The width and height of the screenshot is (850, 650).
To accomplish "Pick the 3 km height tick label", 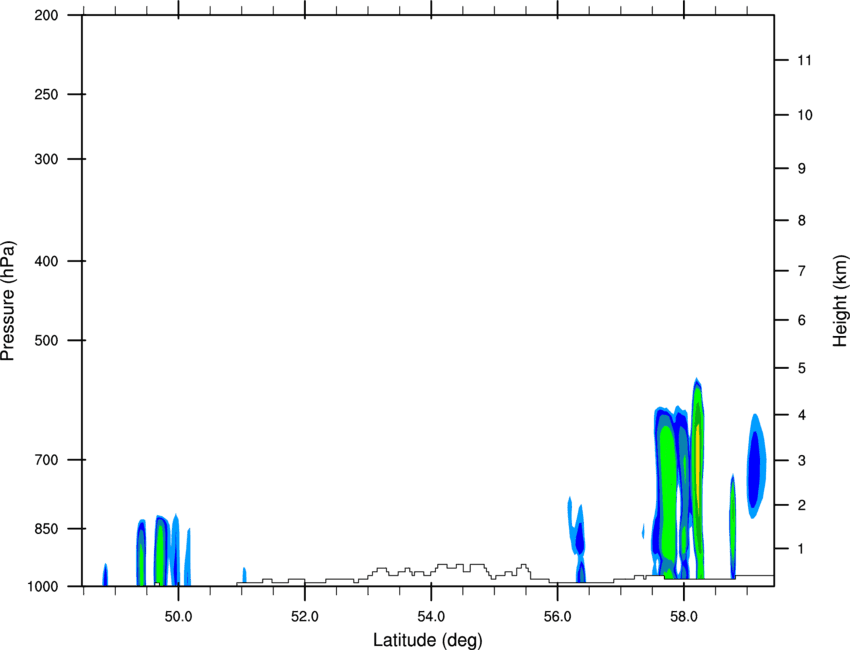I will (x=801, y=461).
